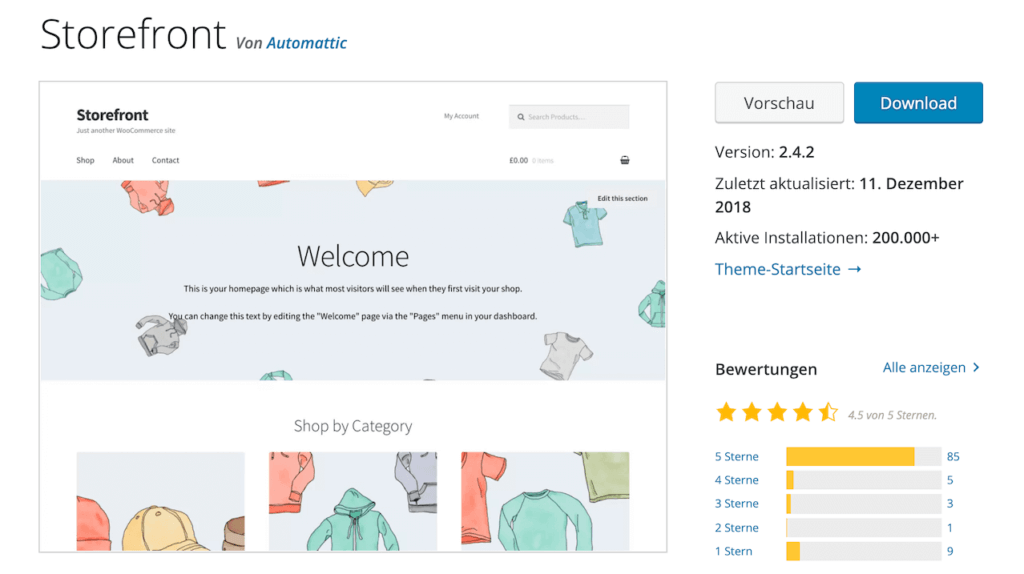Image resolution: width=1024 pixels, height=574 pixels.
Task: Click the 9 count for one star
Action: 950,551
